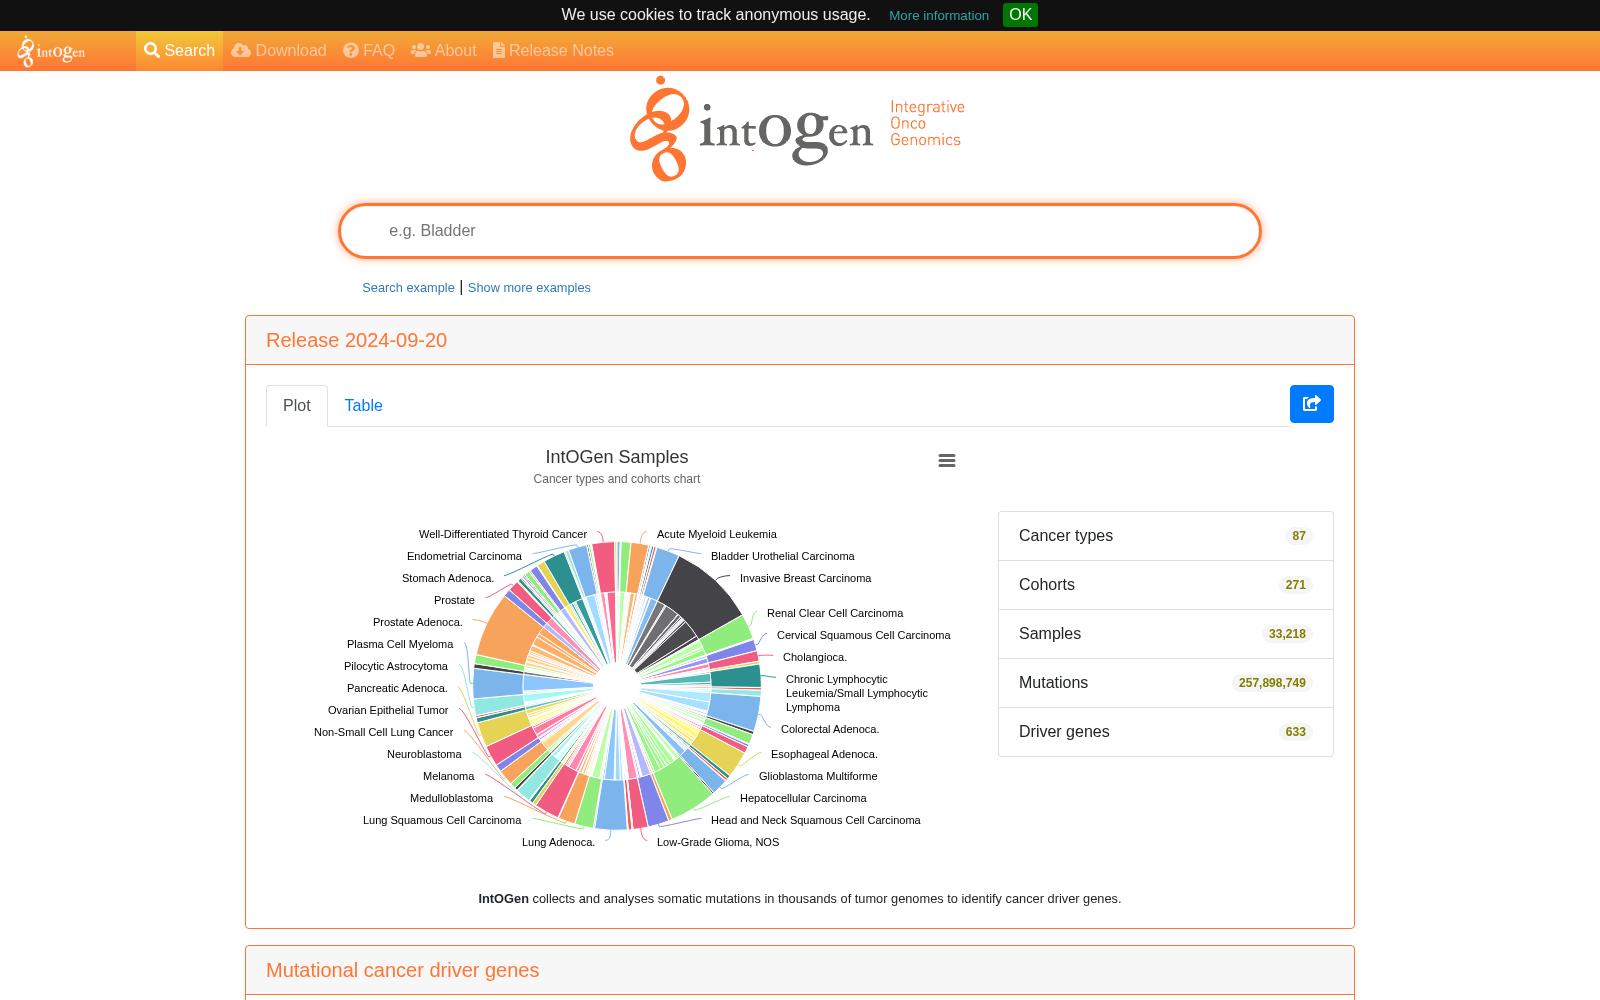Click the Stomach Adenoca. label
Screen dimensions: 1600x1000
tap(448, 579)
